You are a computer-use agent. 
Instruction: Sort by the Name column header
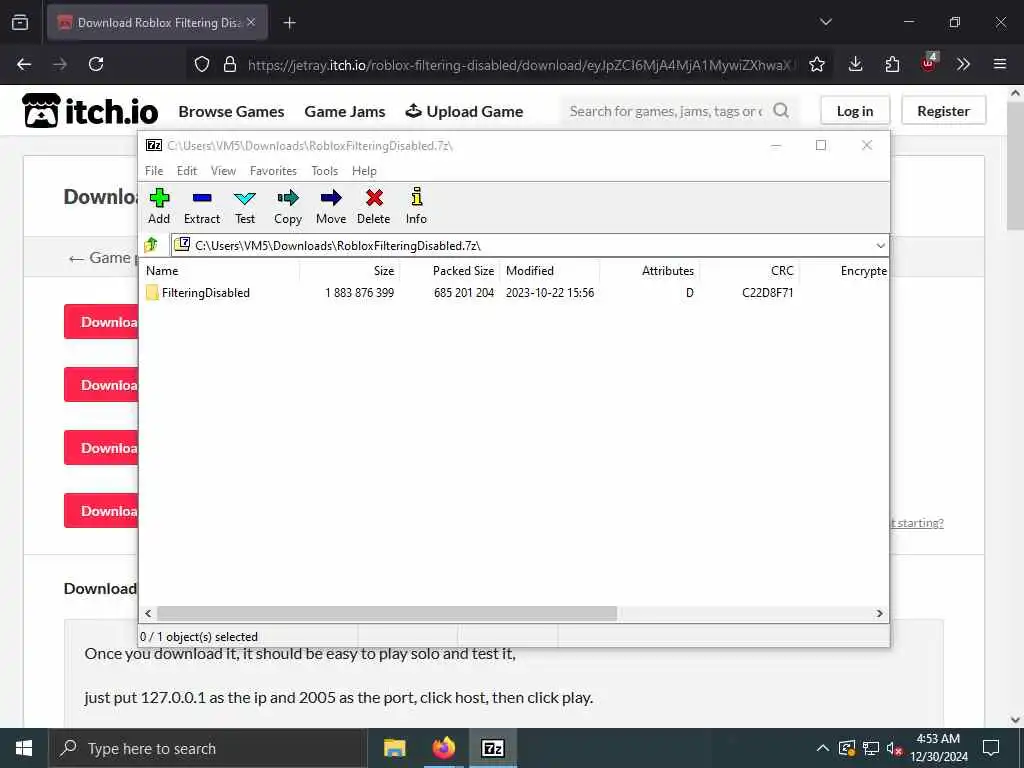point(221,270)
